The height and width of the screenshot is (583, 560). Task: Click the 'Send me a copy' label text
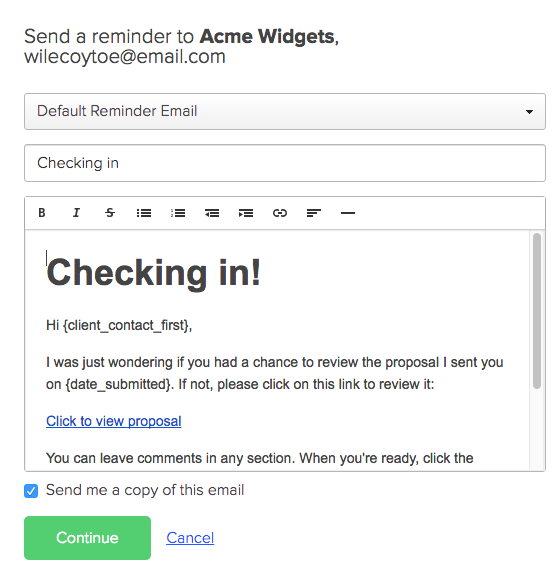click(145, 490)
